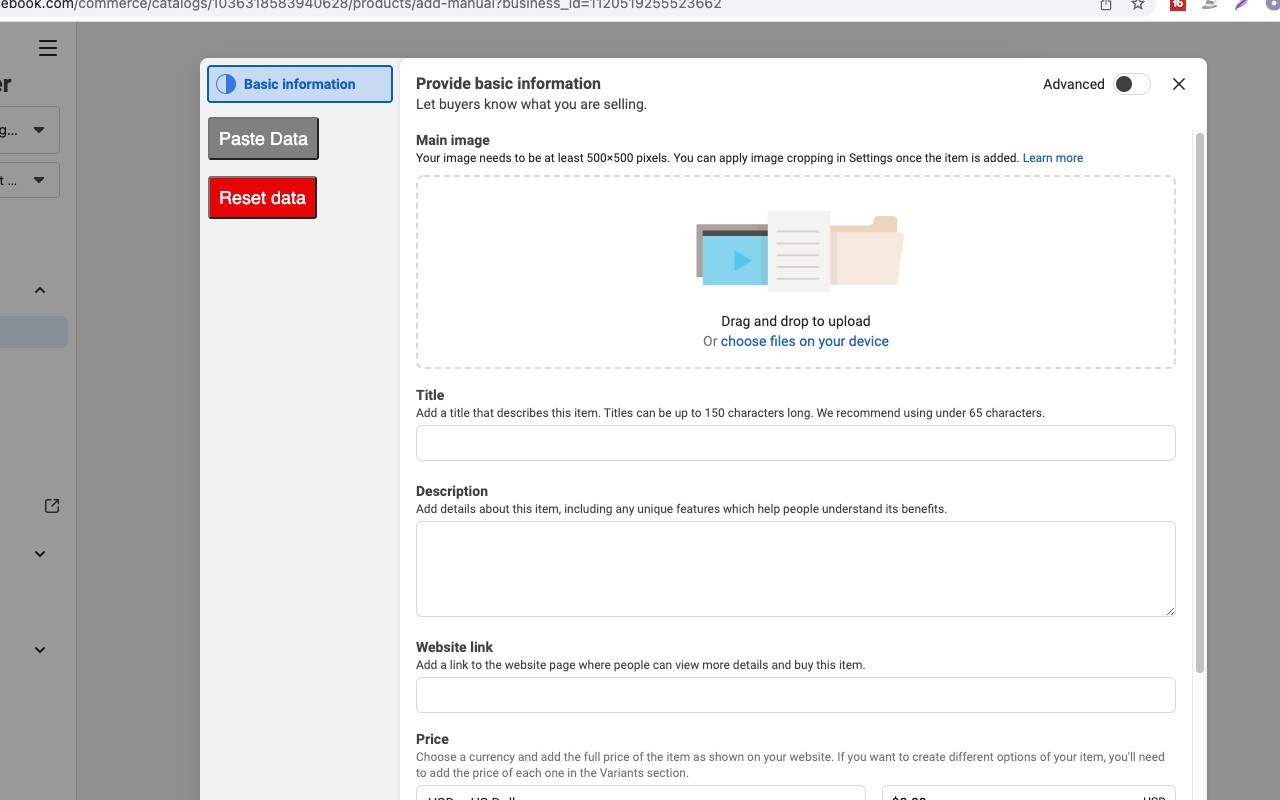Screen dimensions: 1280x800
Task: Open the red extension icon in the browser toolbar
Action: [1178, 5]
